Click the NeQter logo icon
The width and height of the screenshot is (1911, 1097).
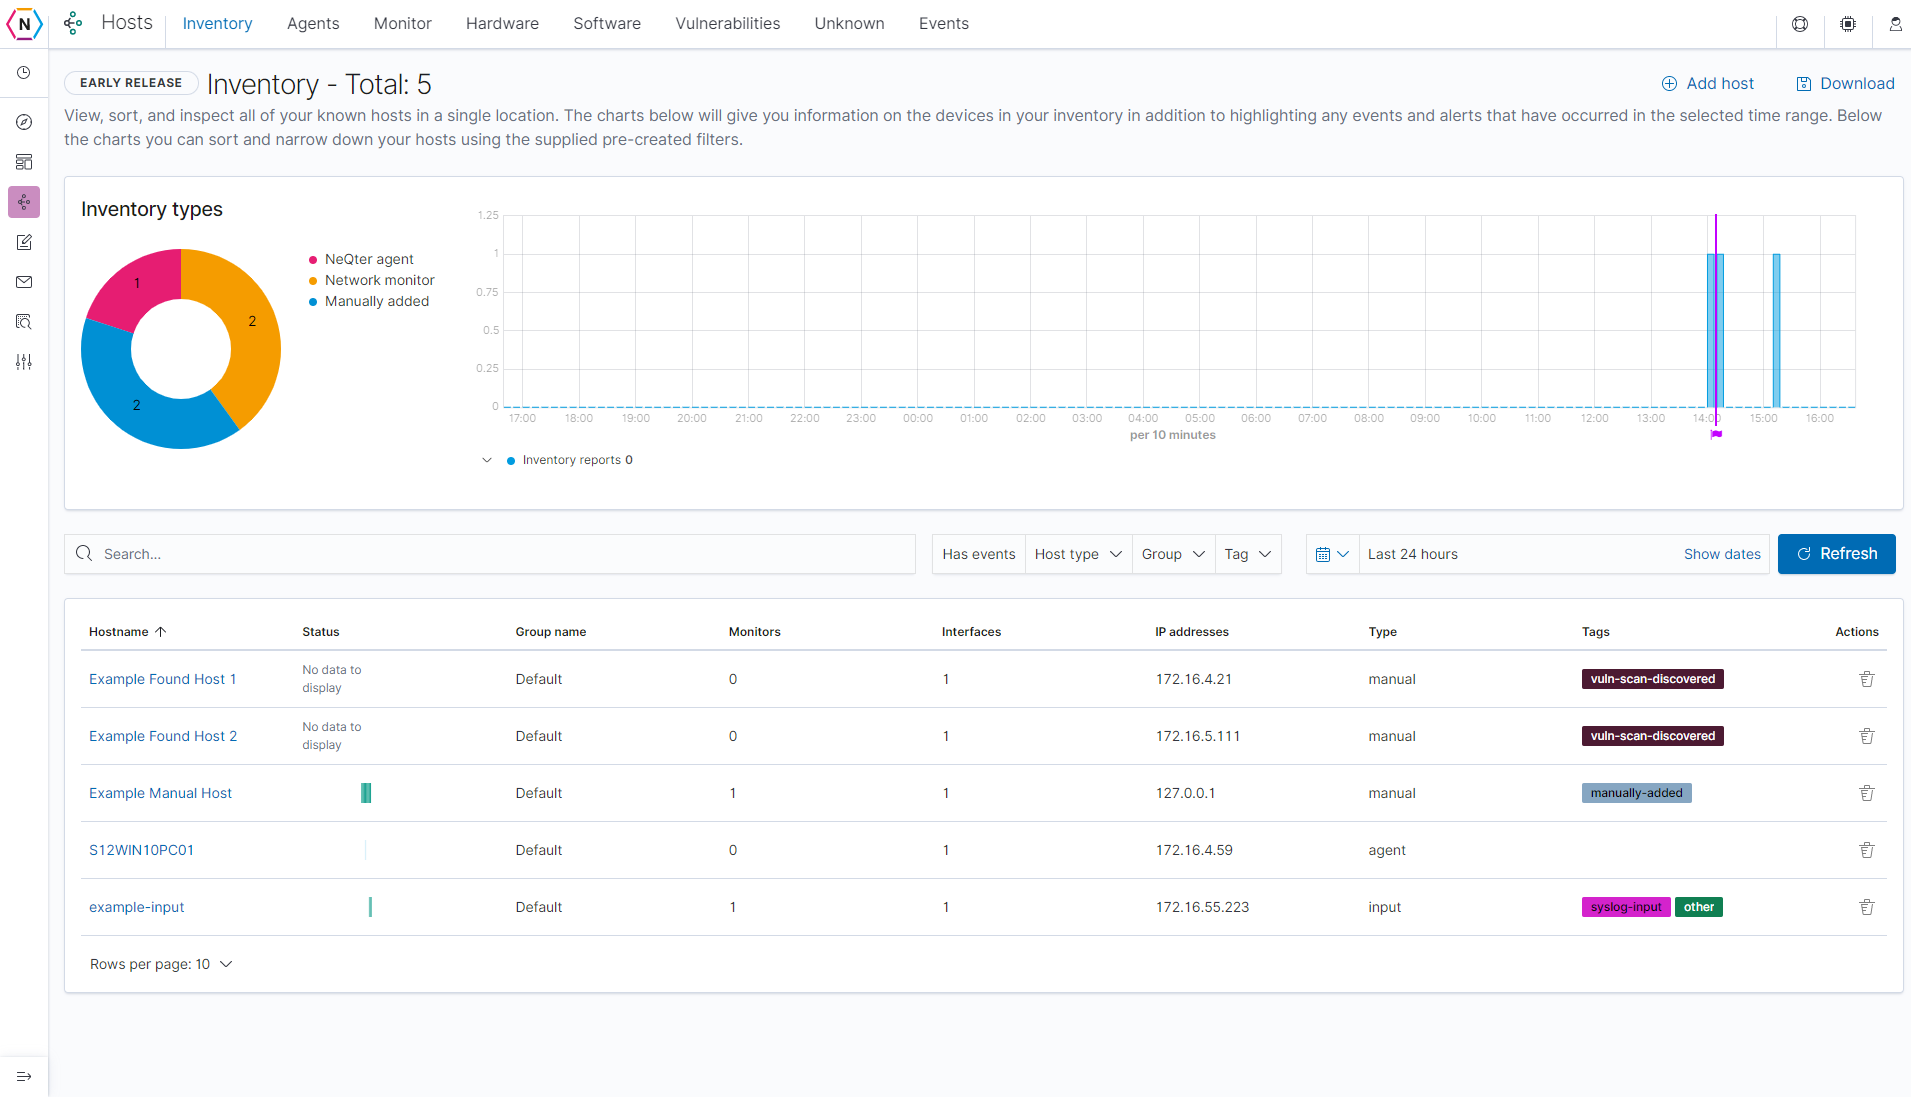[24, 24]
